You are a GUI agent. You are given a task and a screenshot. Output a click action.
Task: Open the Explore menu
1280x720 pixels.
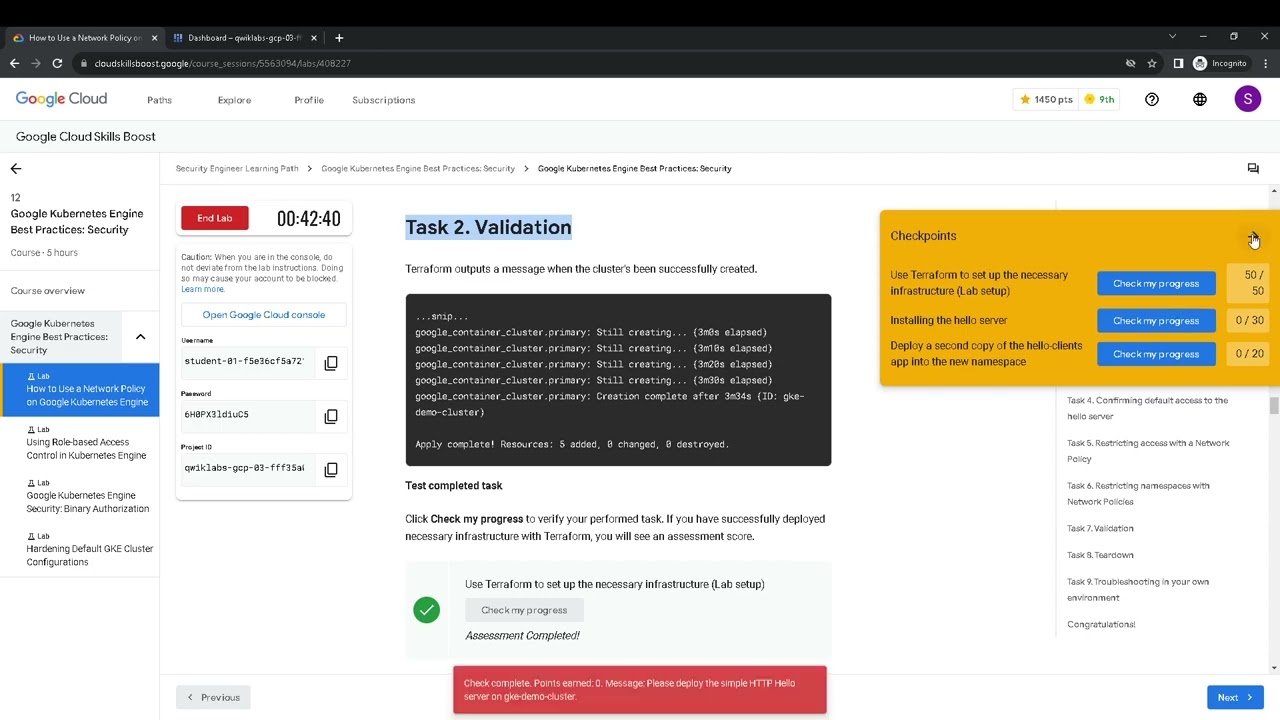(x=234, y=100)
